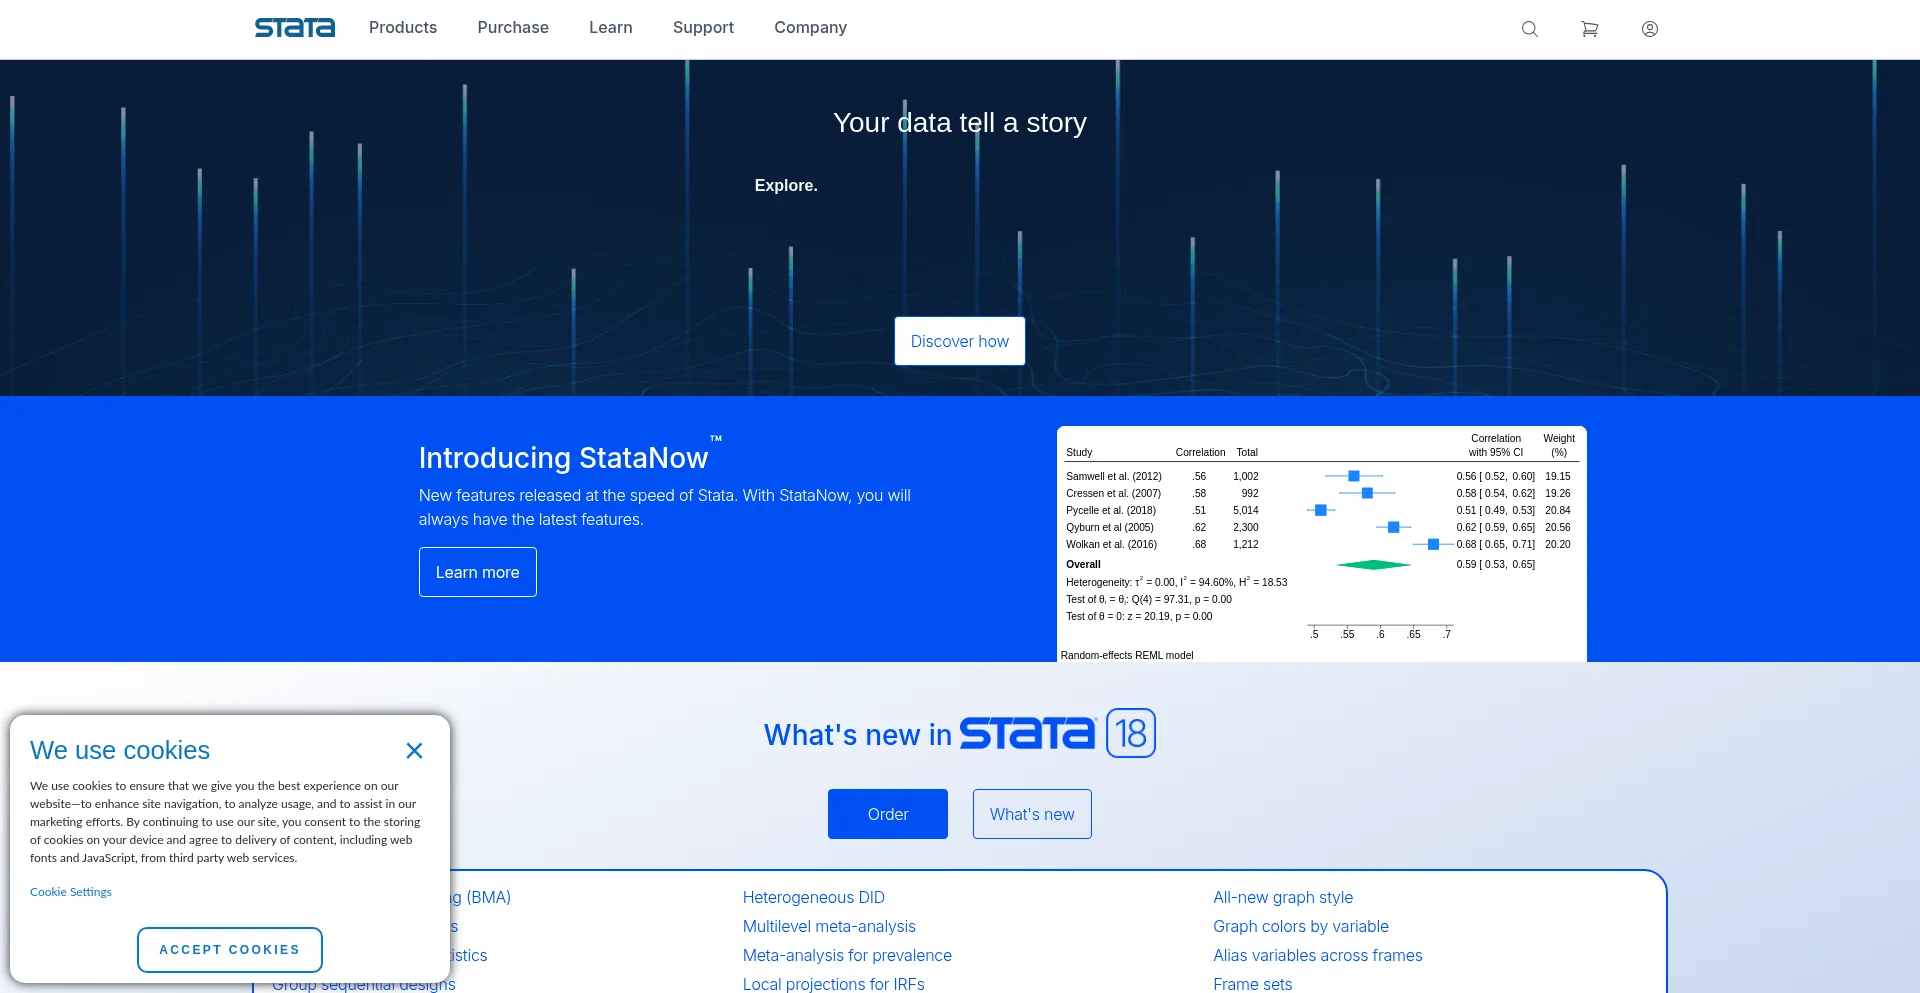Viewport: 1920px width, 993px height.
Task: Open Cookie Settings link
Action: click(x=71, y=892)
